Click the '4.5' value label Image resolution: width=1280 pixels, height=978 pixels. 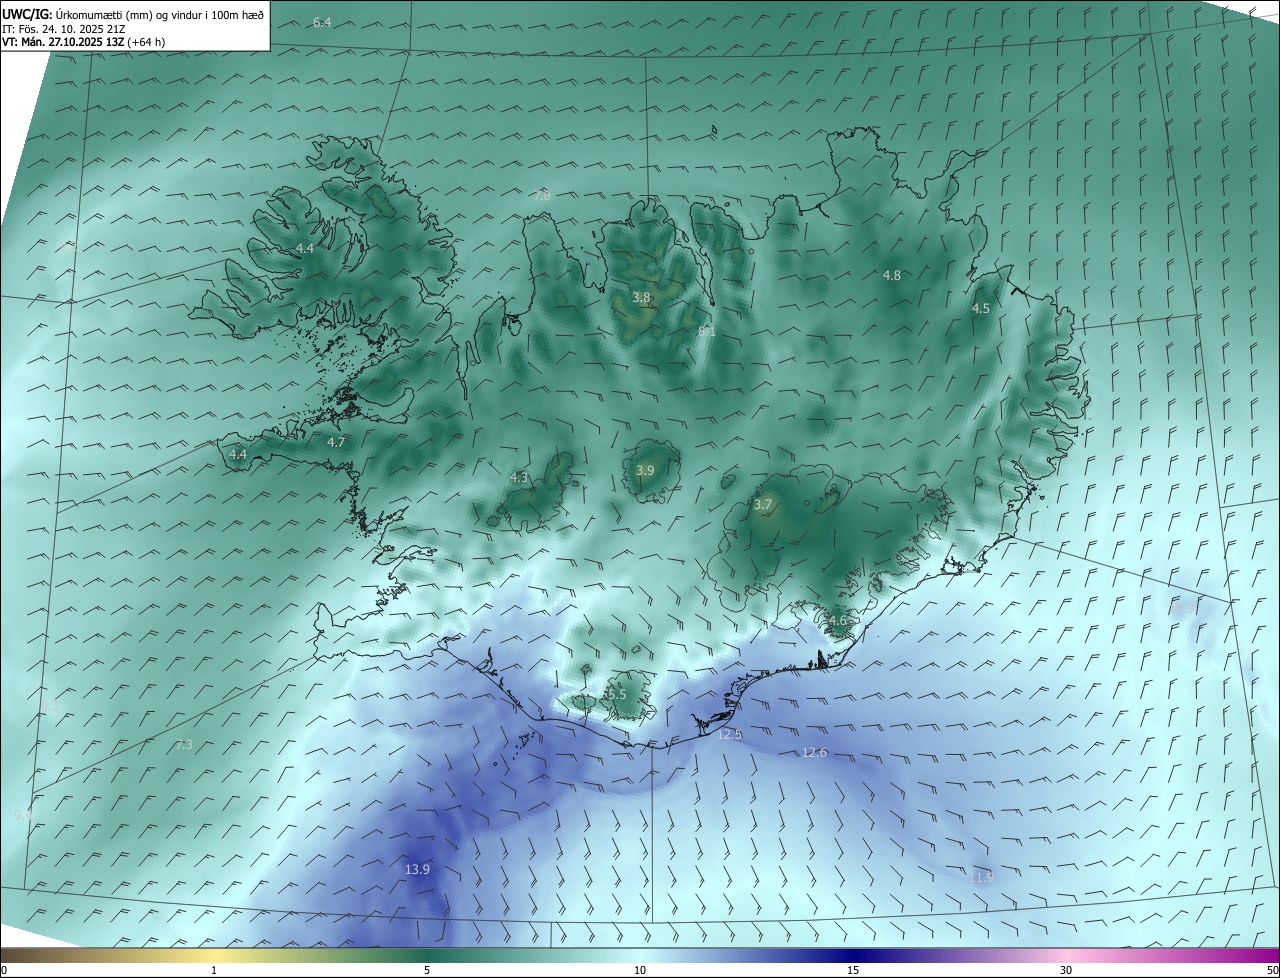point(981,309)
